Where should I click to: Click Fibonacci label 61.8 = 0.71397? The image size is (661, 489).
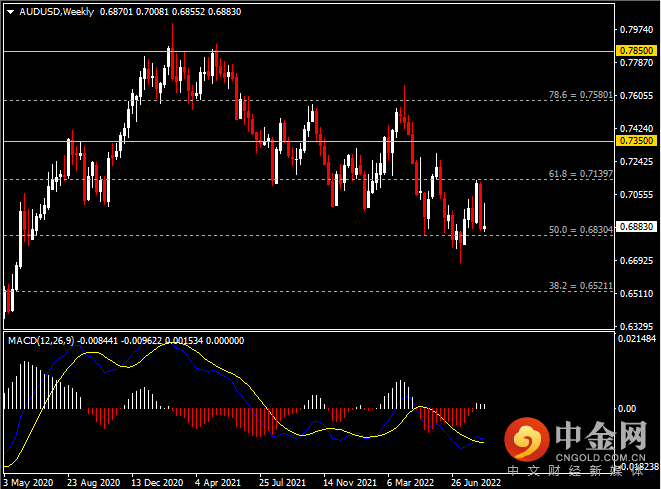580,174
